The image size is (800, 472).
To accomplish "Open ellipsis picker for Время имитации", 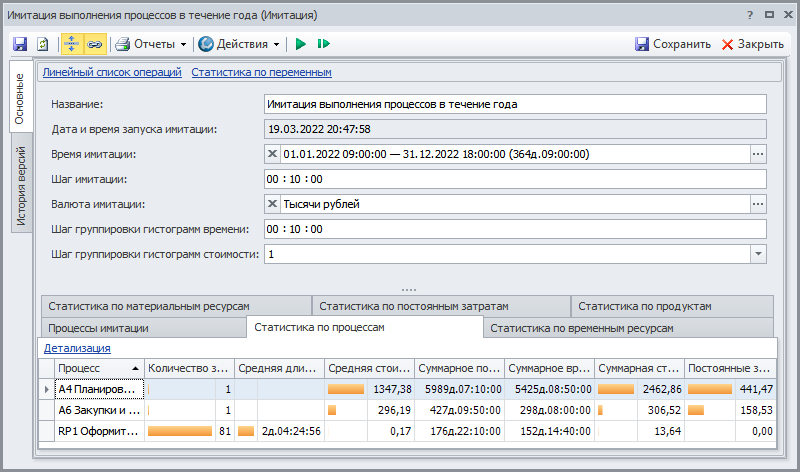I will click(x=758, y=154).
